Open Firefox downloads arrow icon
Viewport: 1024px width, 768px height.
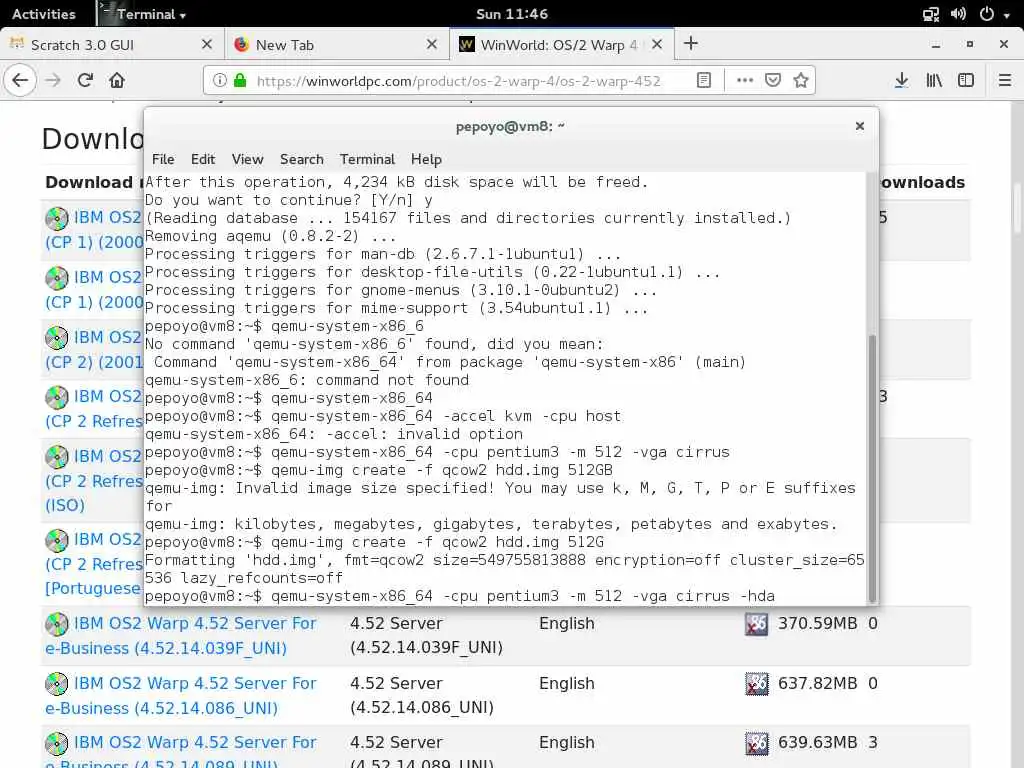pos(901,80)
